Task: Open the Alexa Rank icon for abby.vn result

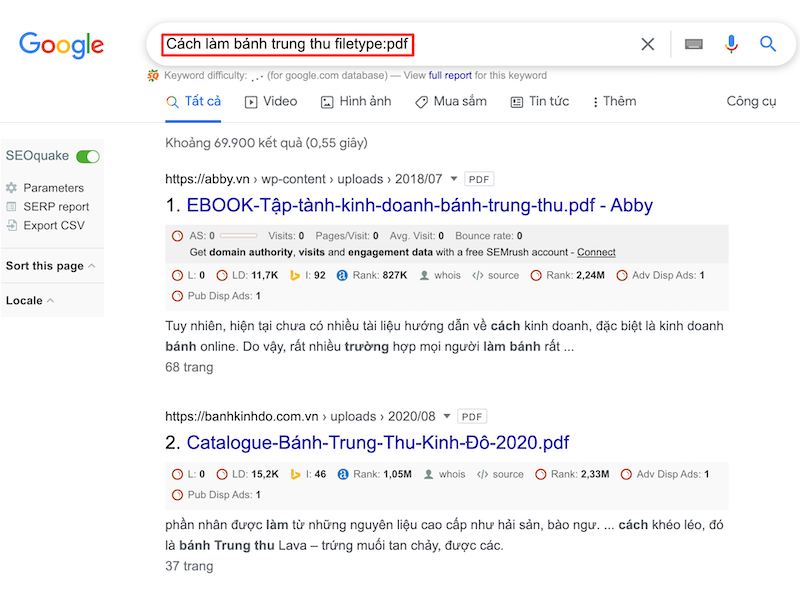Action: [340, 275]
